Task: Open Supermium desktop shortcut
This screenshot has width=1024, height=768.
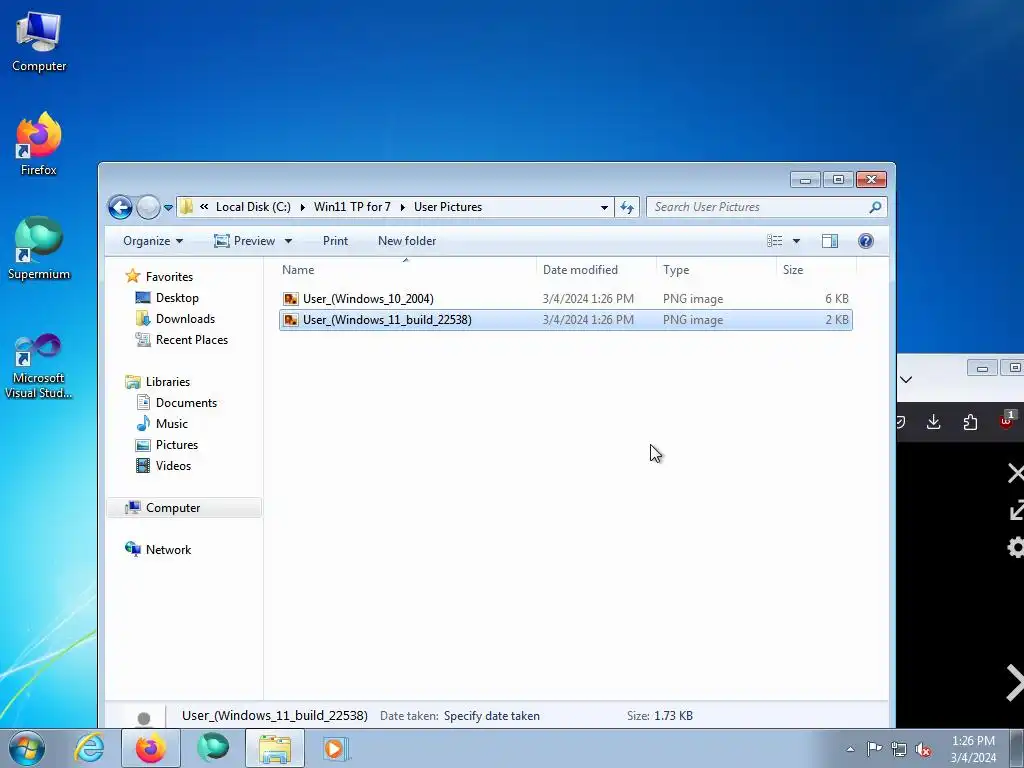Action: coord(39,249)
